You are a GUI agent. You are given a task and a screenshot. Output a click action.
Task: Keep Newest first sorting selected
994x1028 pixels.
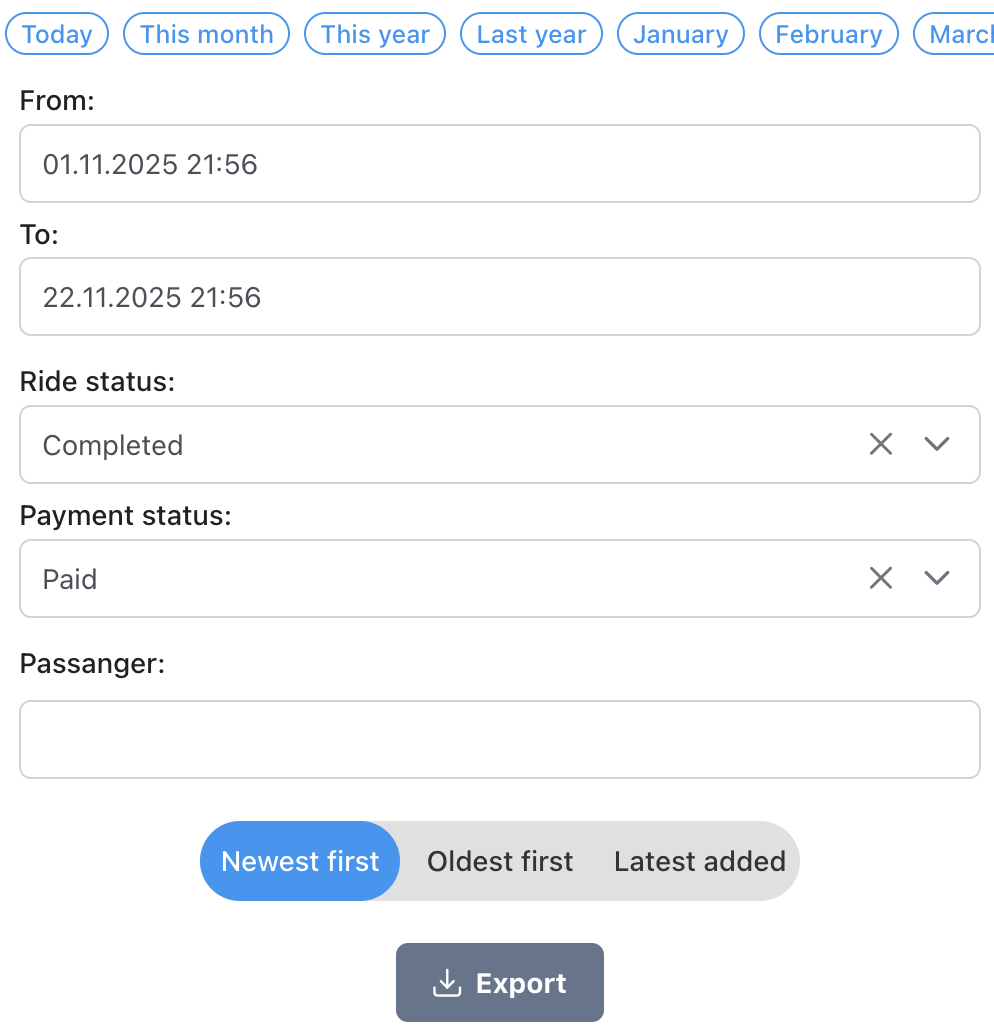tap(300, 861)
